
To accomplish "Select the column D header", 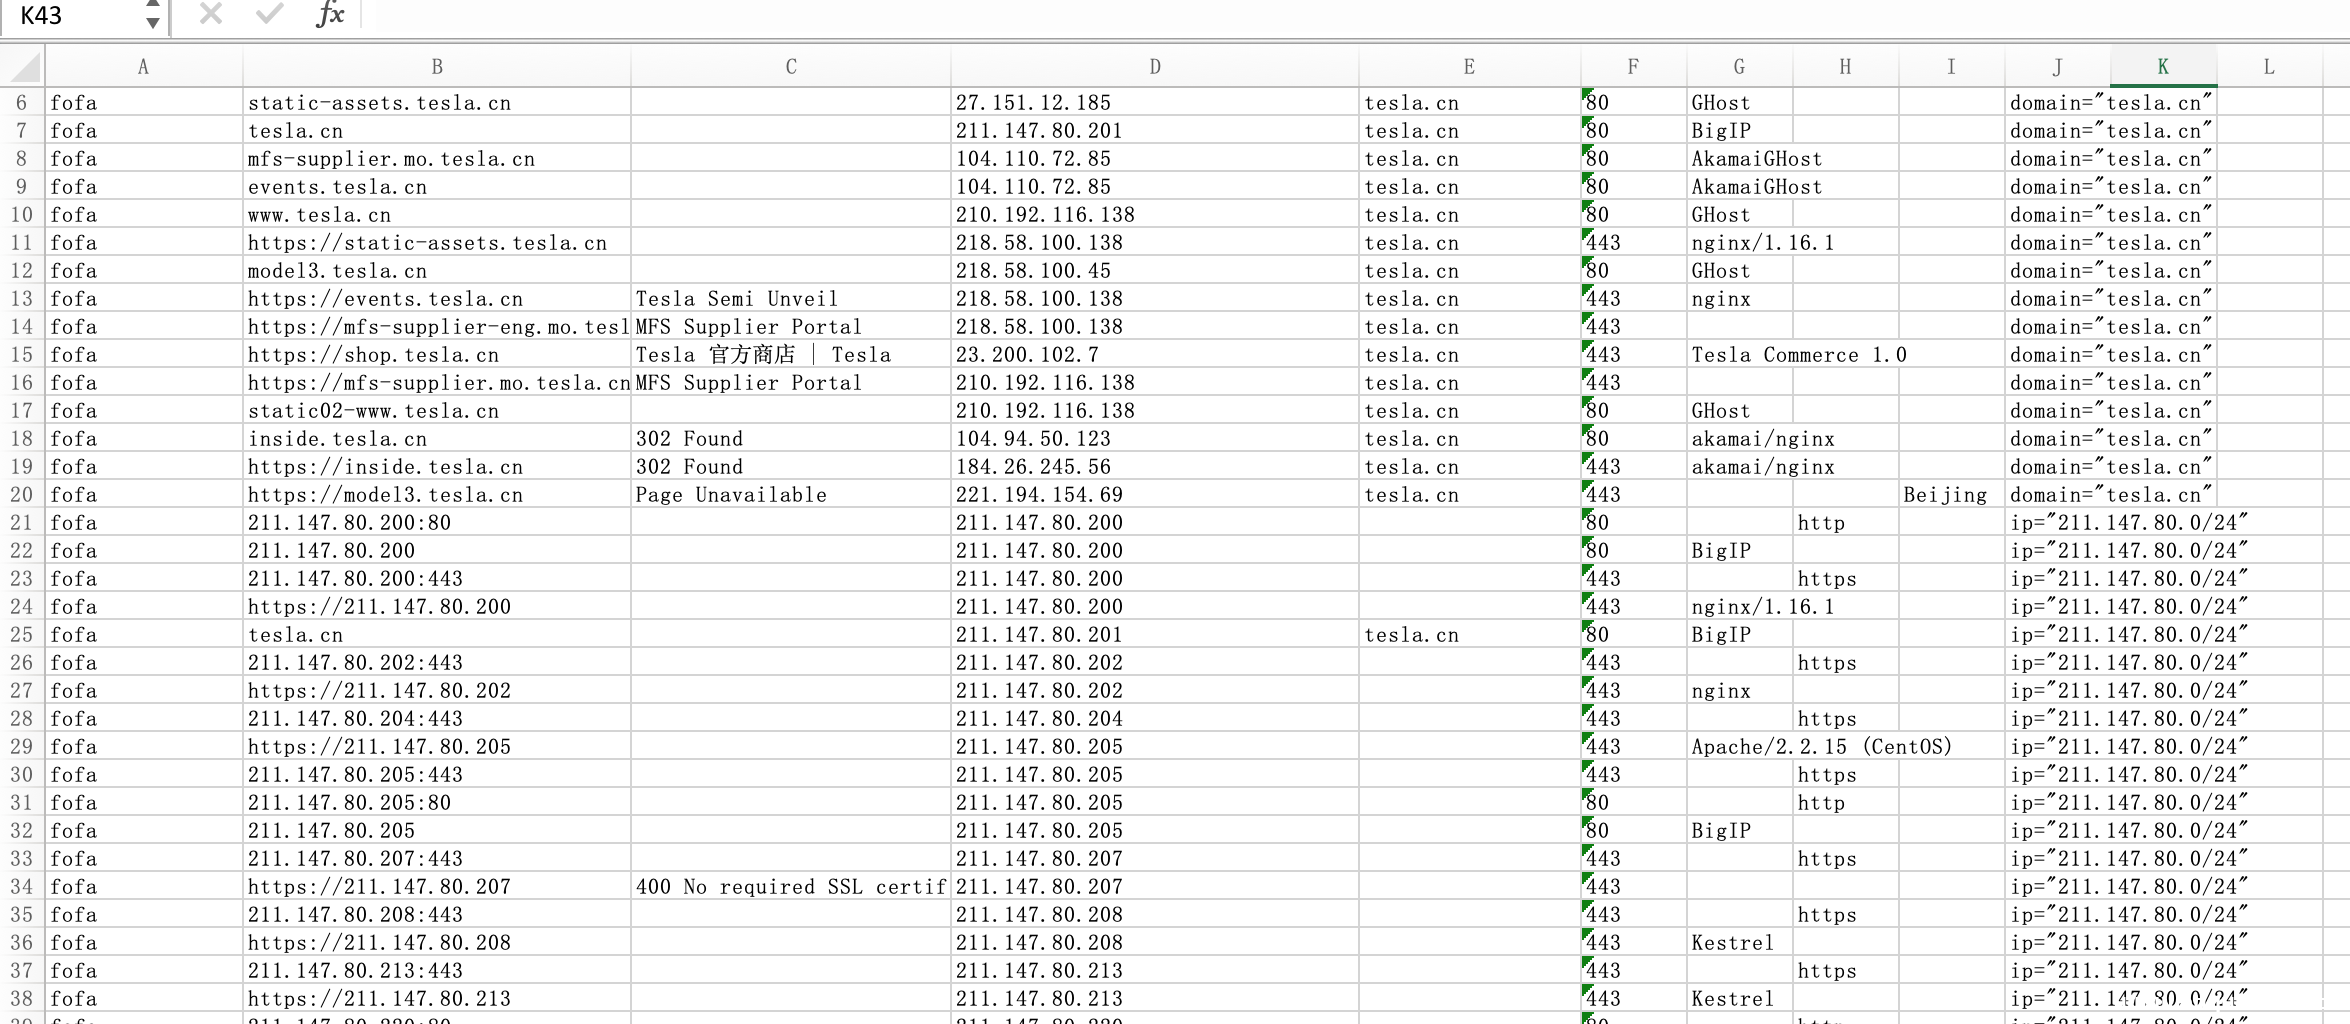I will 1154,67.
